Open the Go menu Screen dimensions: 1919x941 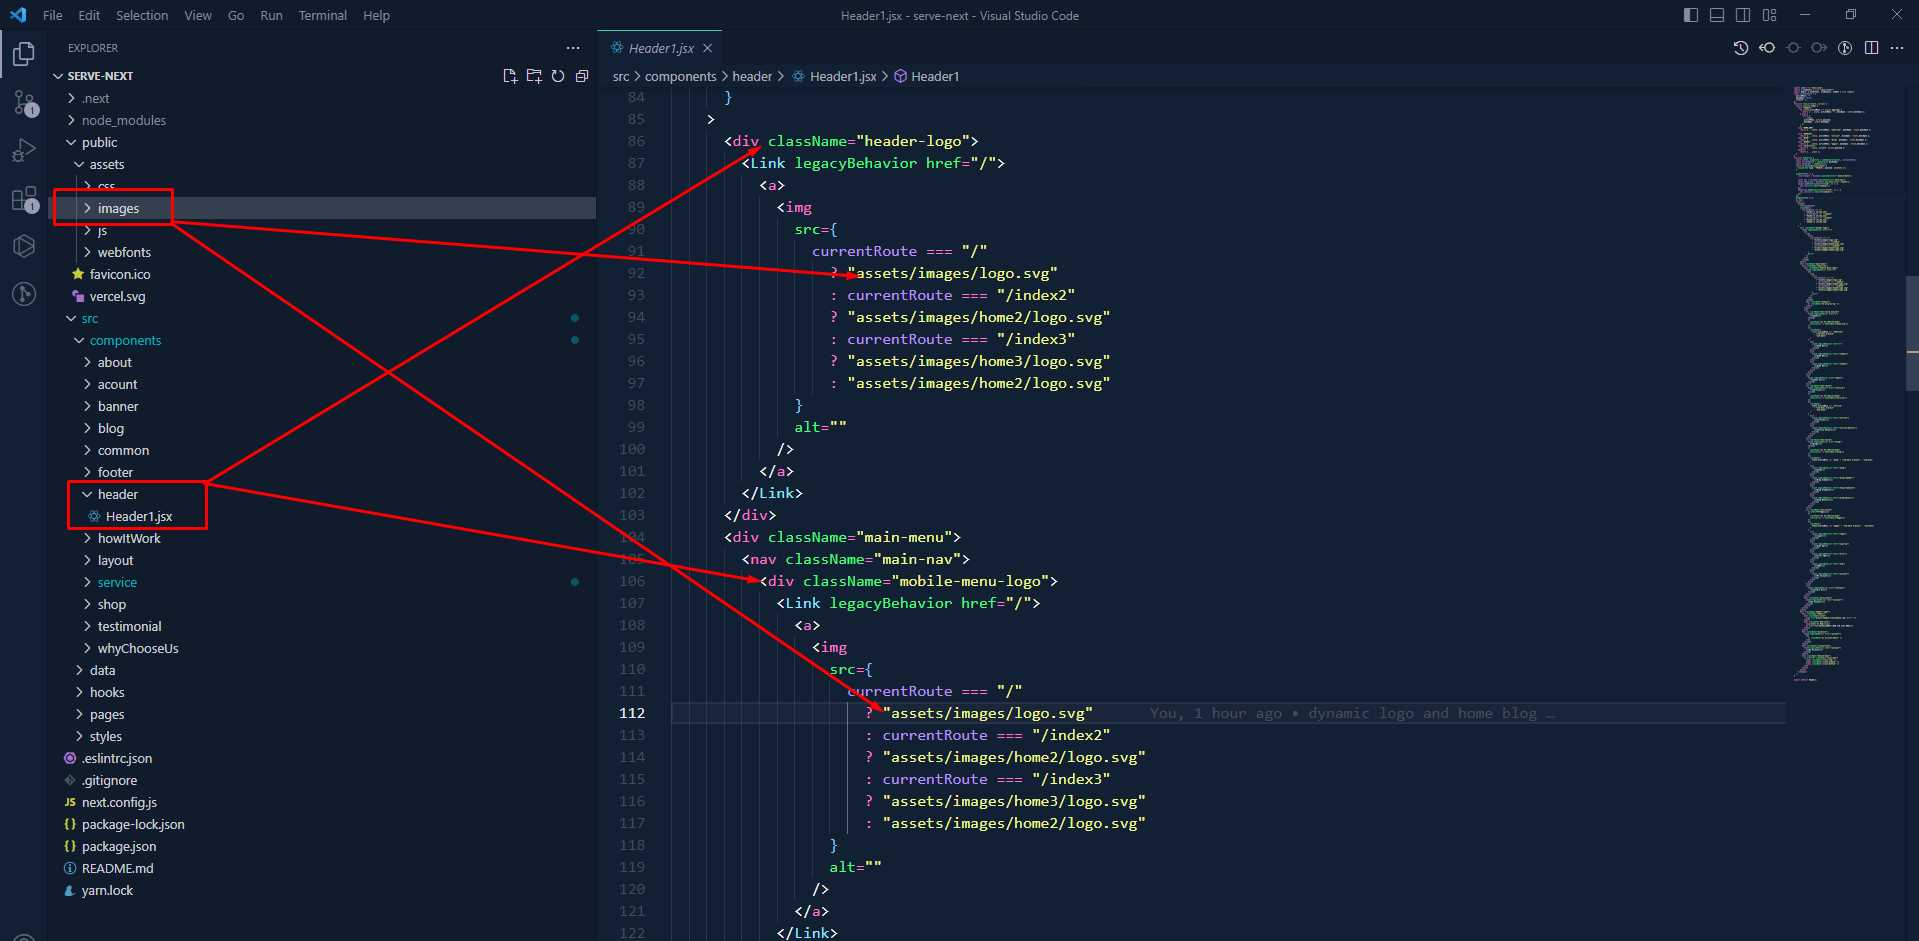tap(236, 15)
